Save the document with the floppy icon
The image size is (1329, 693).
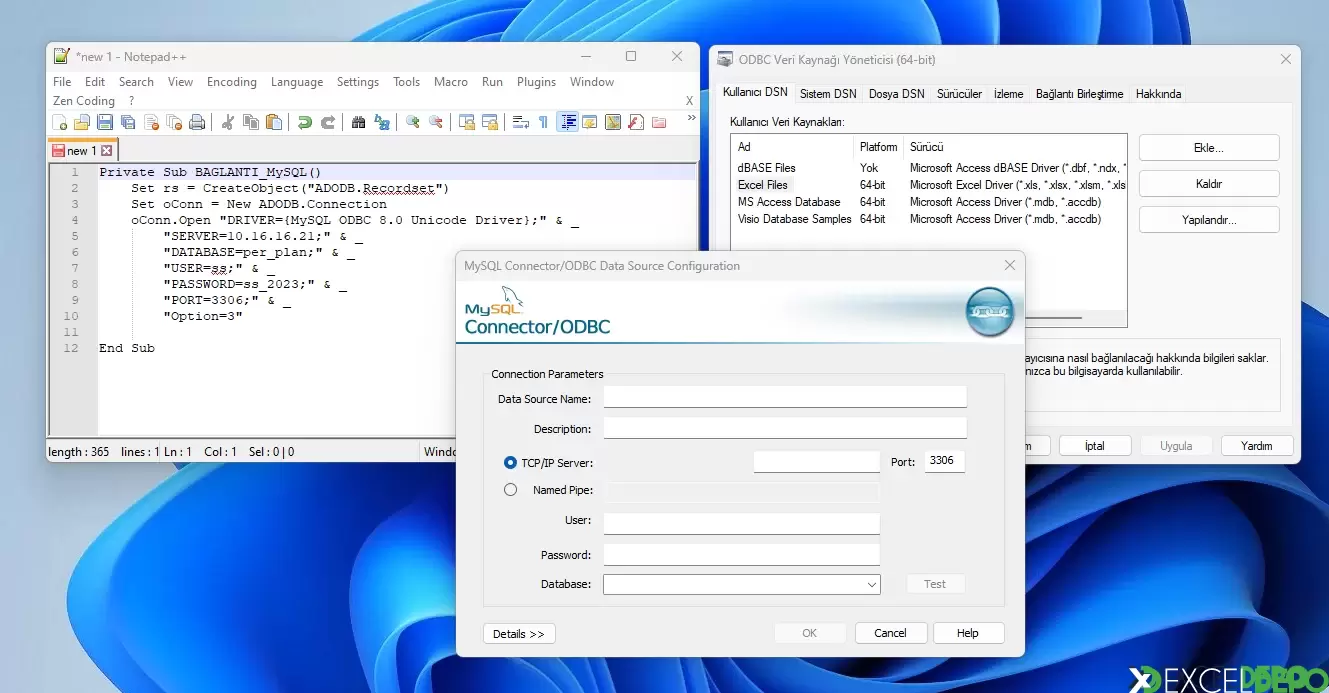pos(105,123)
